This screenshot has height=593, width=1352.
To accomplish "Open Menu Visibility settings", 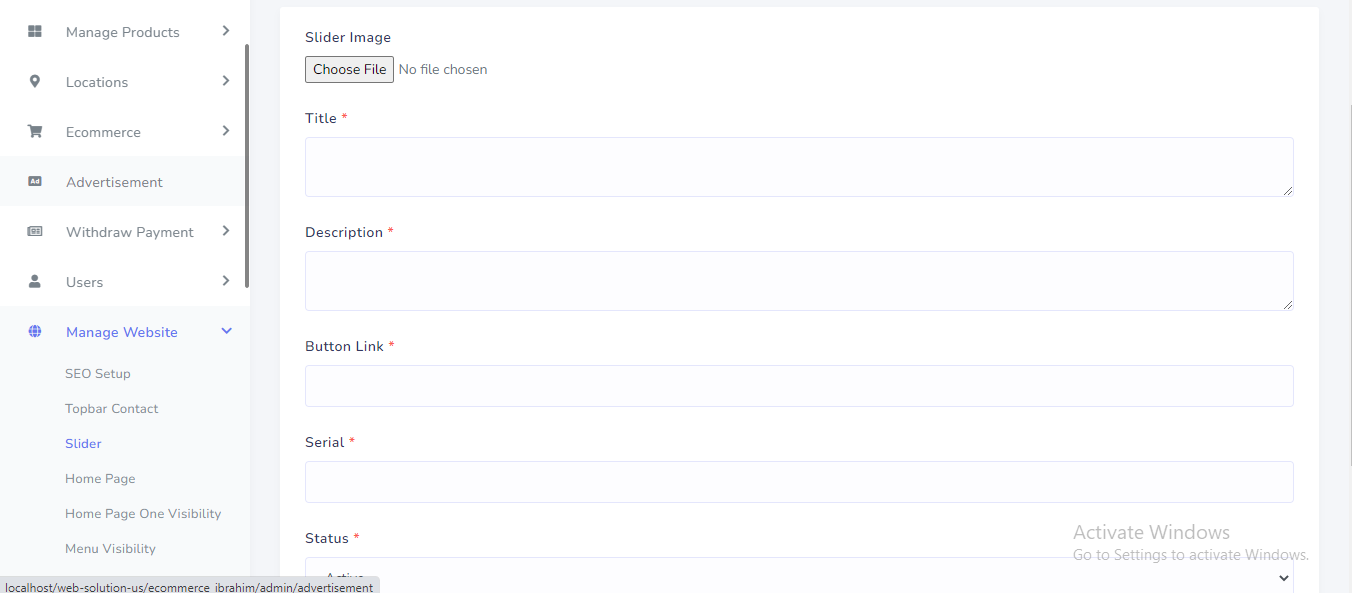I will pyautogui.click(x=110, y=549).
